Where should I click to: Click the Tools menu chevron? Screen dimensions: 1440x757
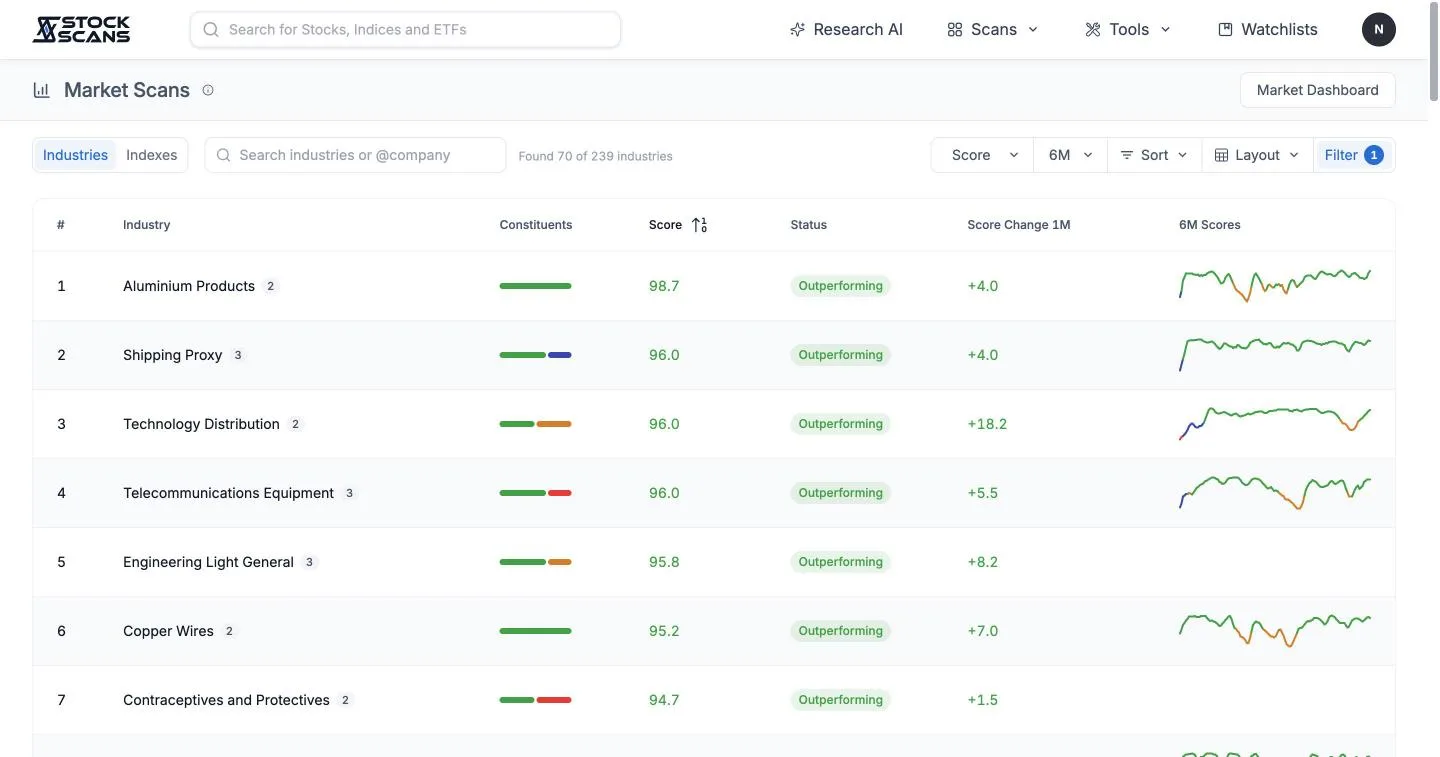click(x=1165, y=30)
